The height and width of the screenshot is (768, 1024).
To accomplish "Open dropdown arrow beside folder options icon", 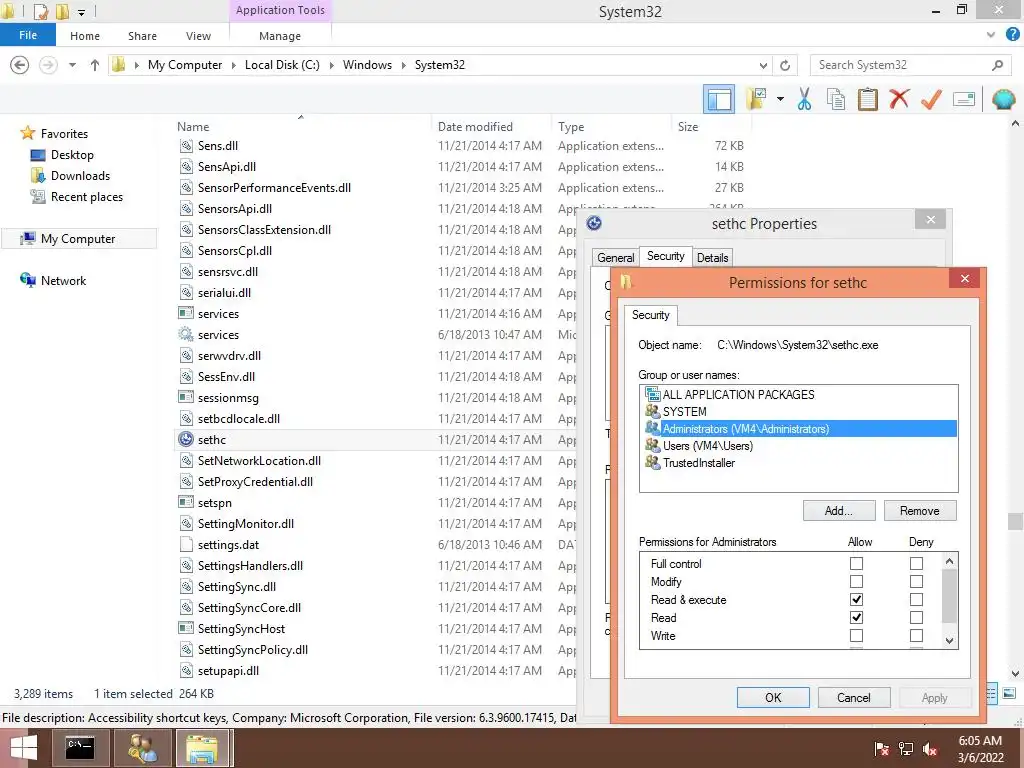I will click(780, 99).
